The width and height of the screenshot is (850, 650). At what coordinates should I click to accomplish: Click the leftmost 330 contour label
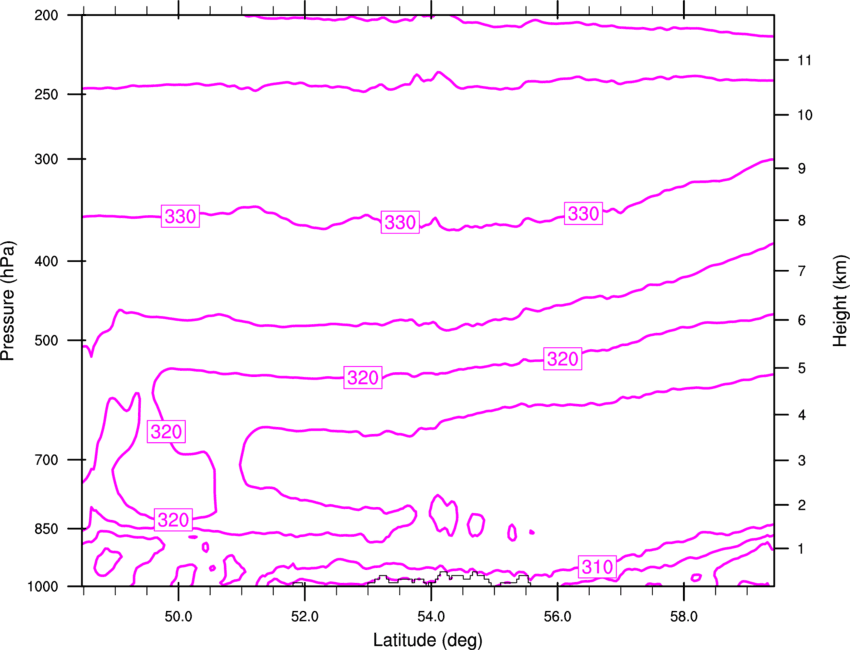(x=181, y=216)
